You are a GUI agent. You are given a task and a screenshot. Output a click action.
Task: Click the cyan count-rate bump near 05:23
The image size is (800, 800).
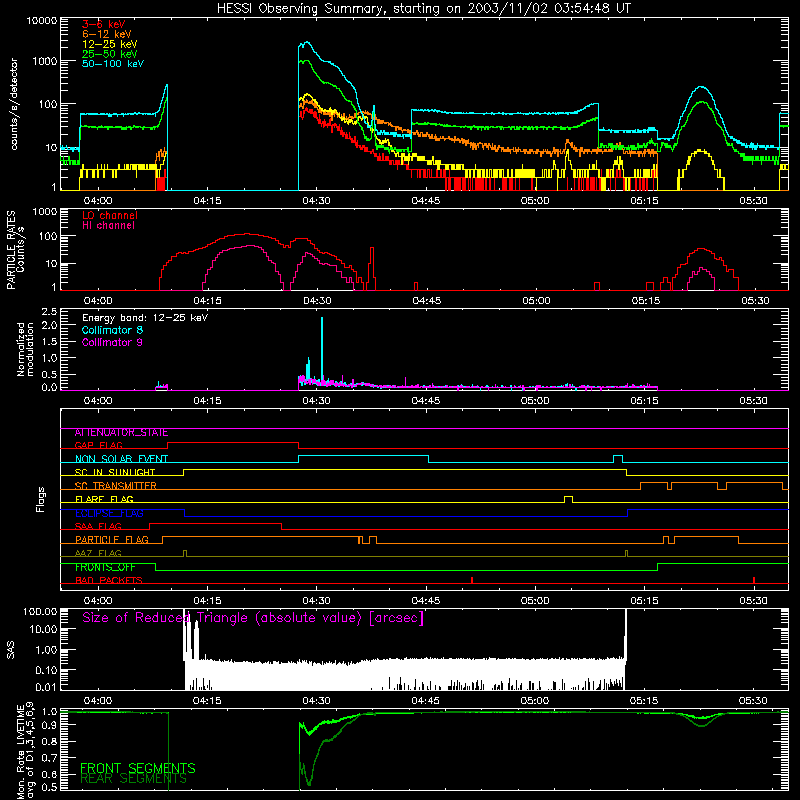point(702,88)
